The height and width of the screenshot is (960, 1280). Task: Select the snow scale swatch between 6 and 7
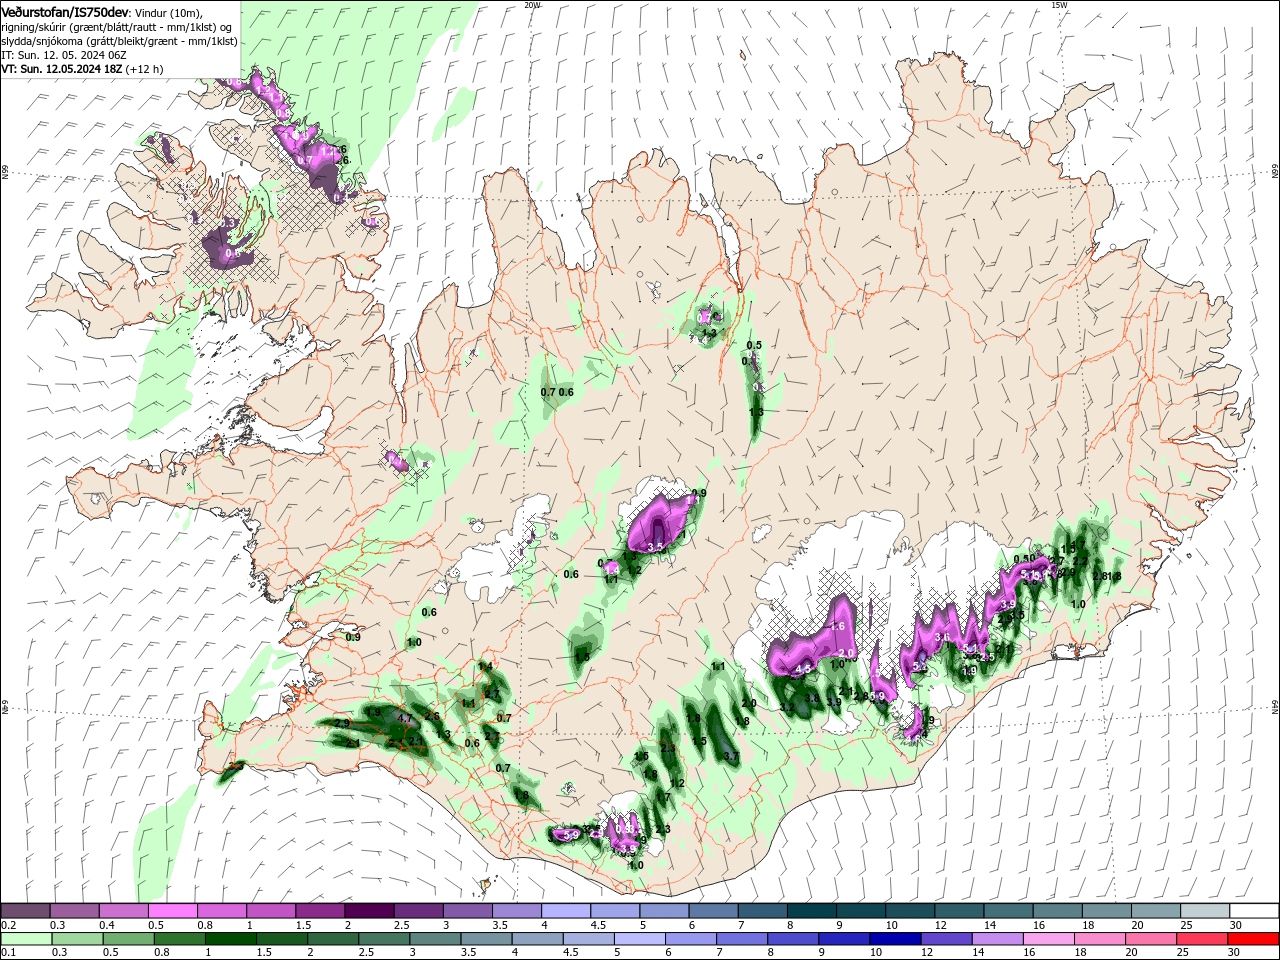click(x=712, y=911)
